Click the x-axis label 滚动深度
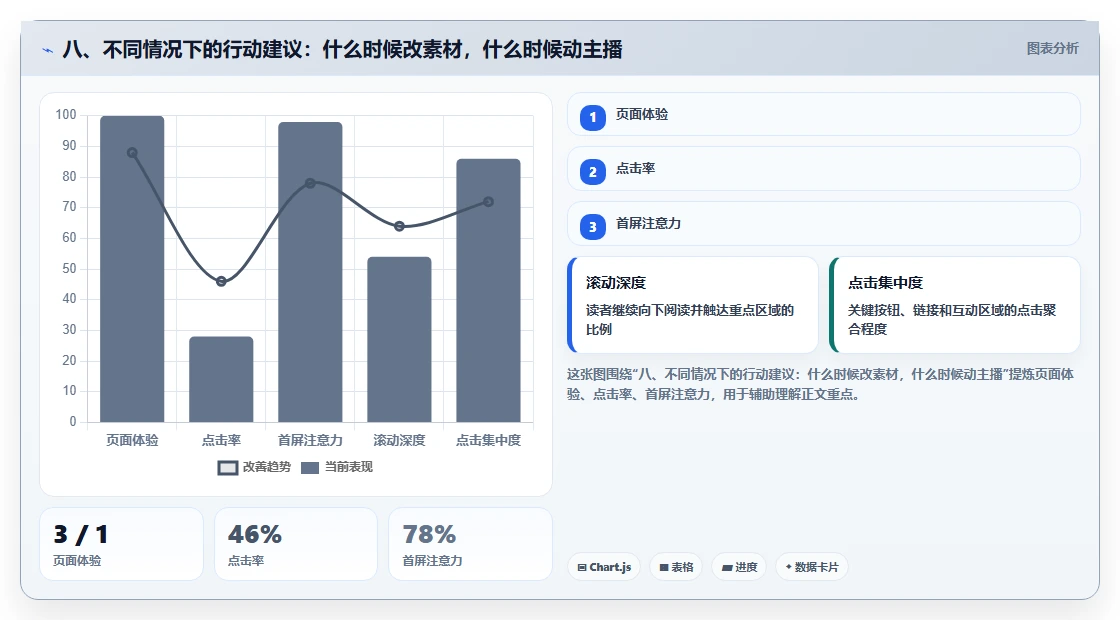Viewport: 1120px width, 620px height. 399,440
